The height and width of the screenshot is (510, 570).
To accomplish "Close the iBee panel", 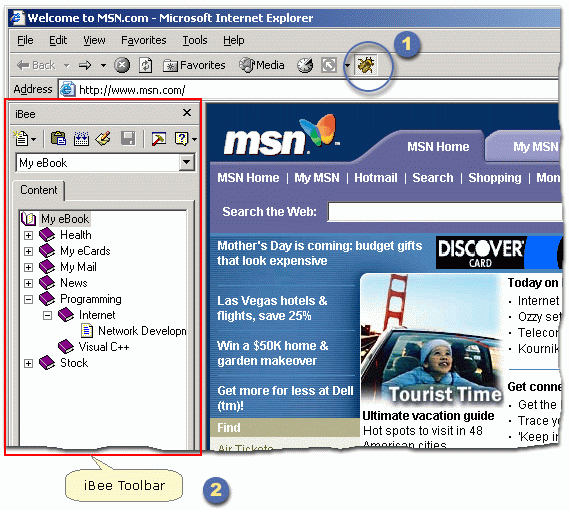I will click(x=187, y=113).
